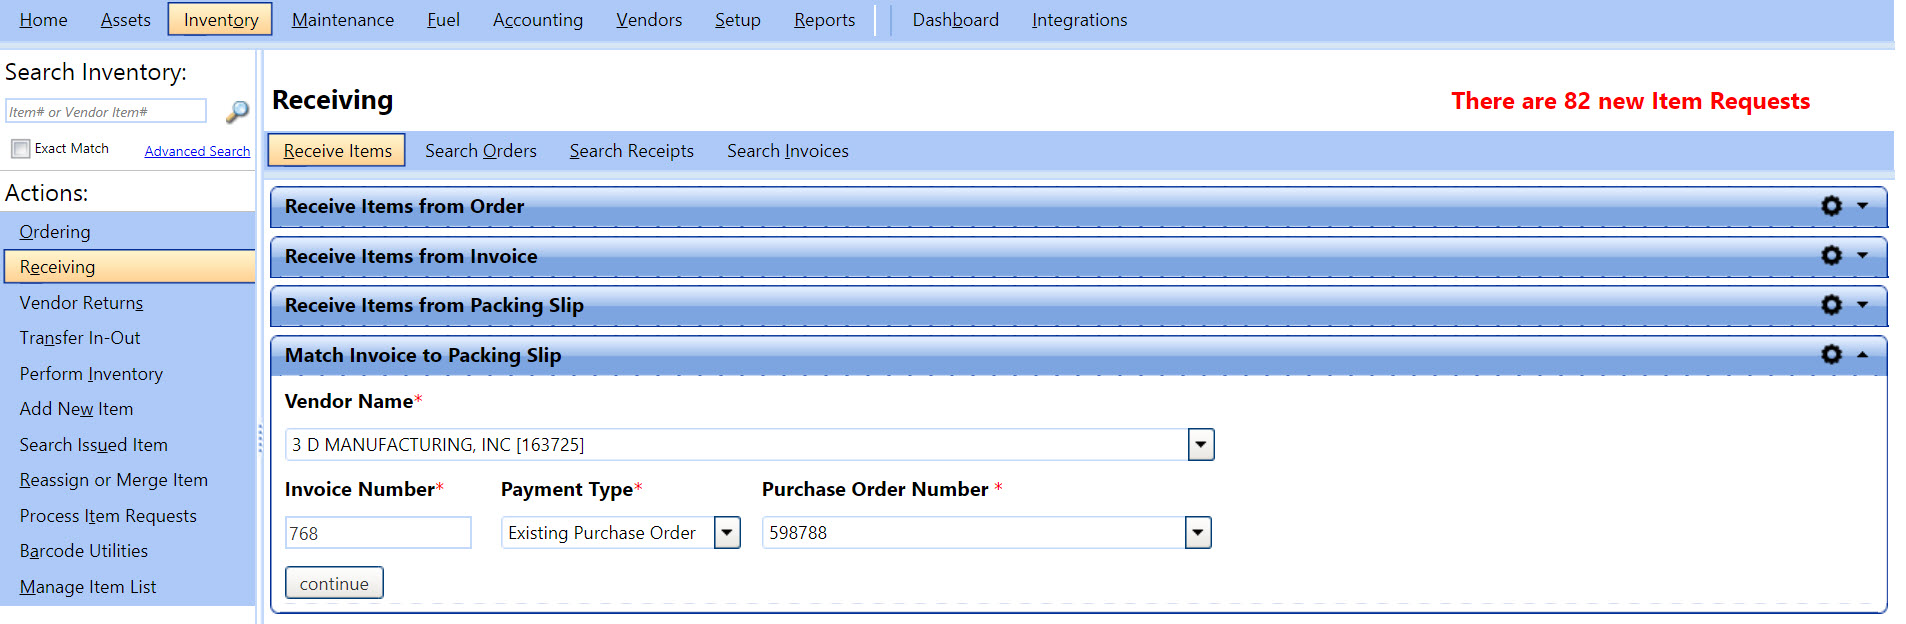Expand the Receive Items from Order panel

(x=1862, y=206)
